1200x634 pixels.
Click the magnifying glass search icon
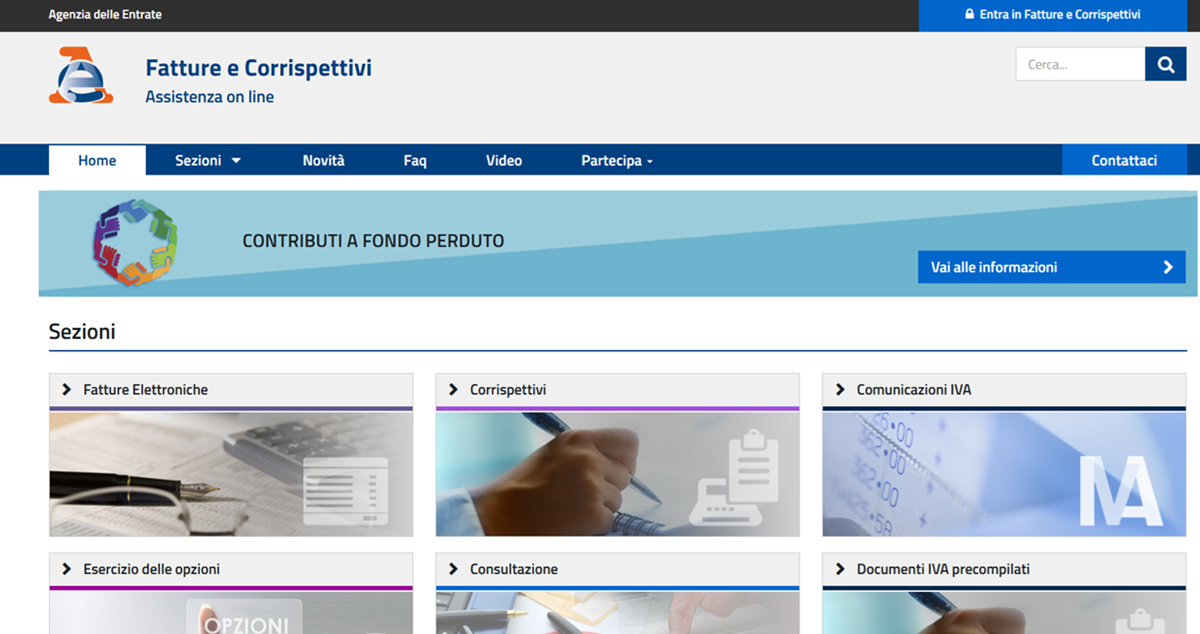coord(1165,64)
